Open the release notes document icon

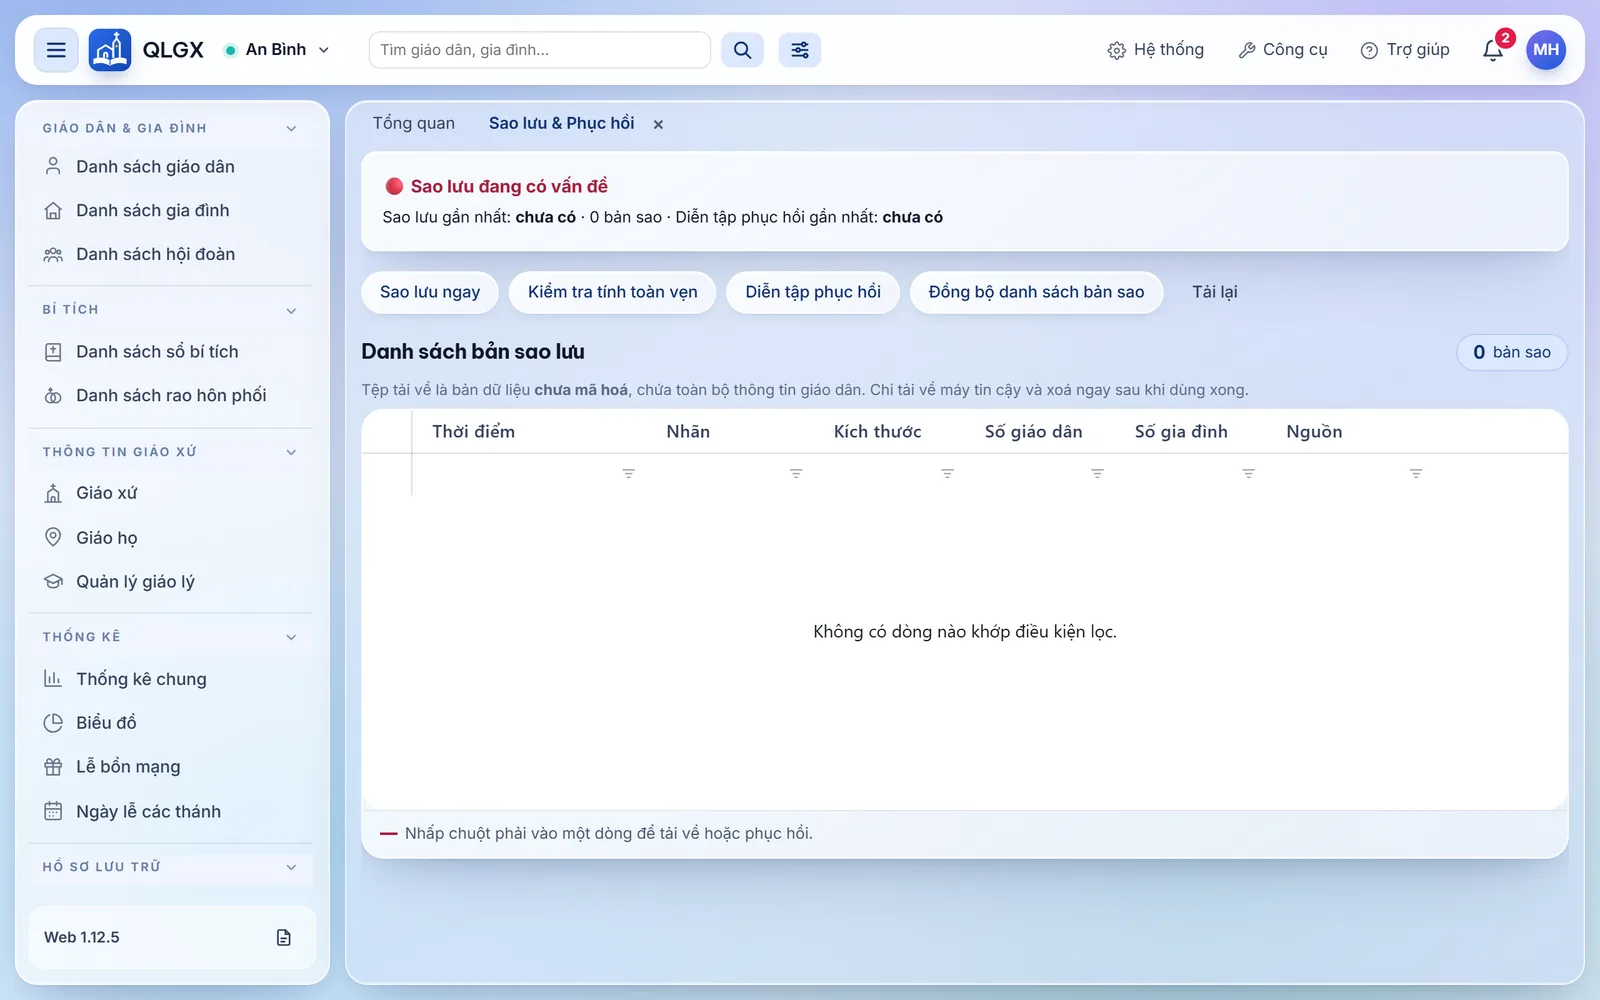284,937
